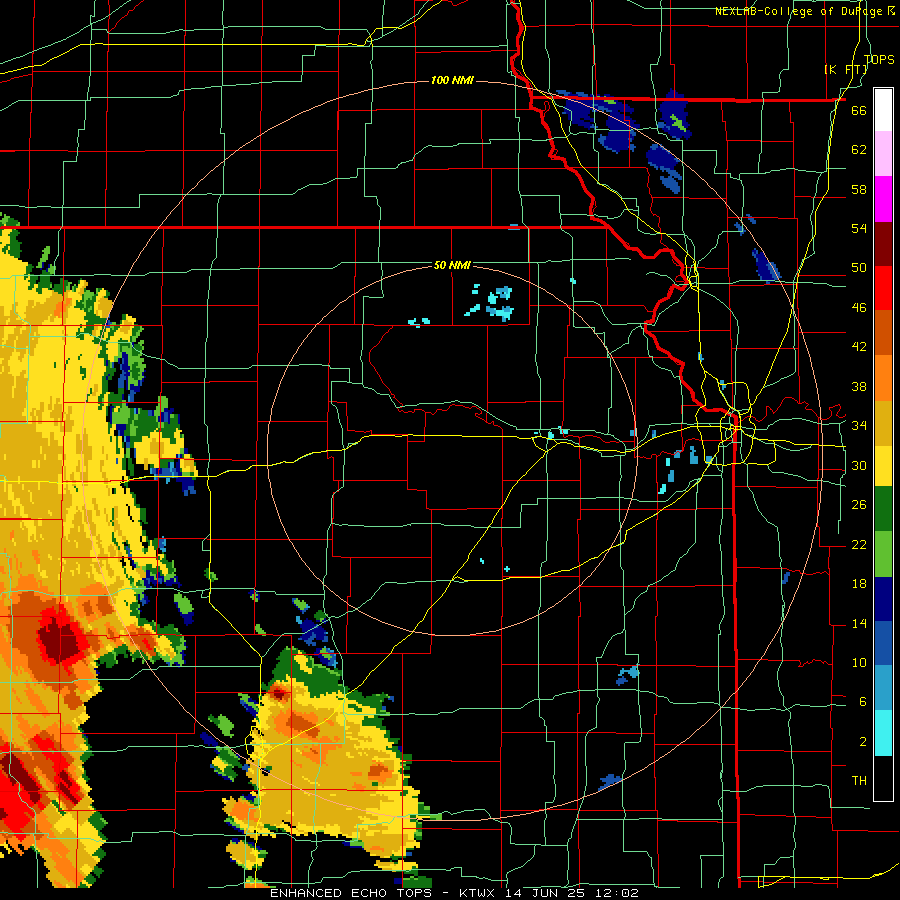This screenshot has height=900, width=900.
Task: Pick the white swatch in the tops legend
Action: 883,110
